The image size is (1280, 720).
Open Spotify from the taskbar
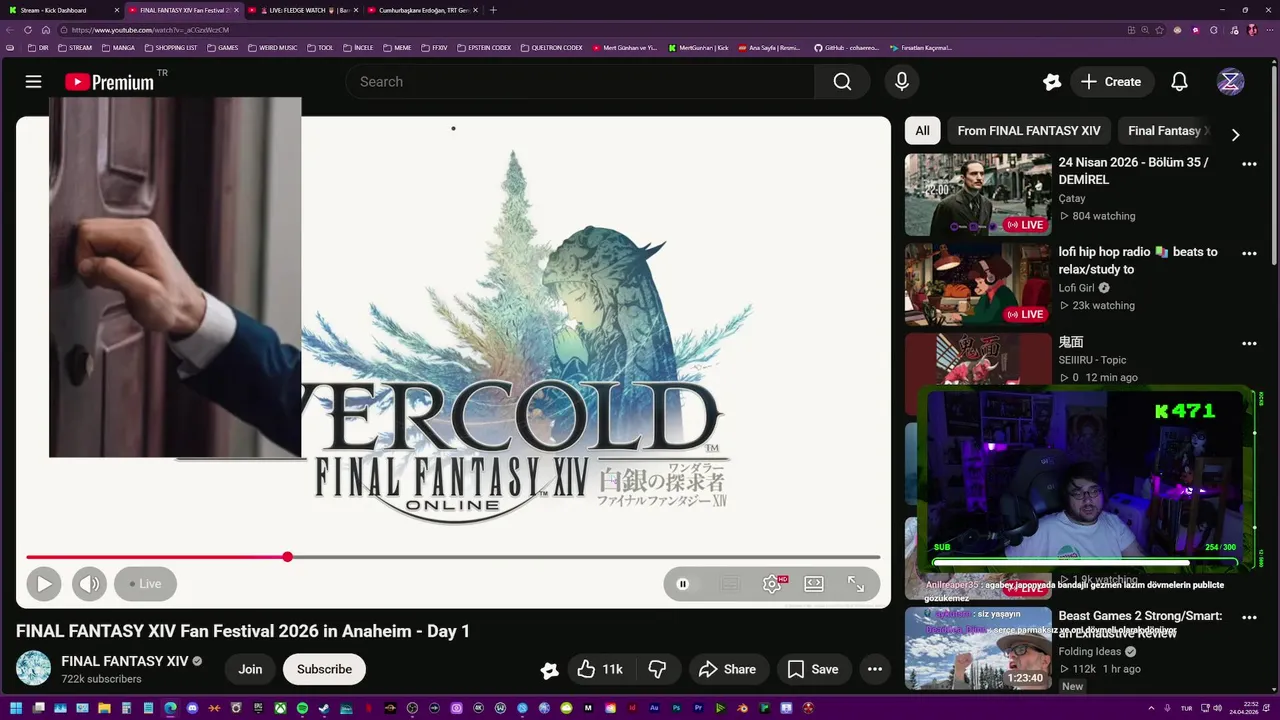[x=302, y=708]
